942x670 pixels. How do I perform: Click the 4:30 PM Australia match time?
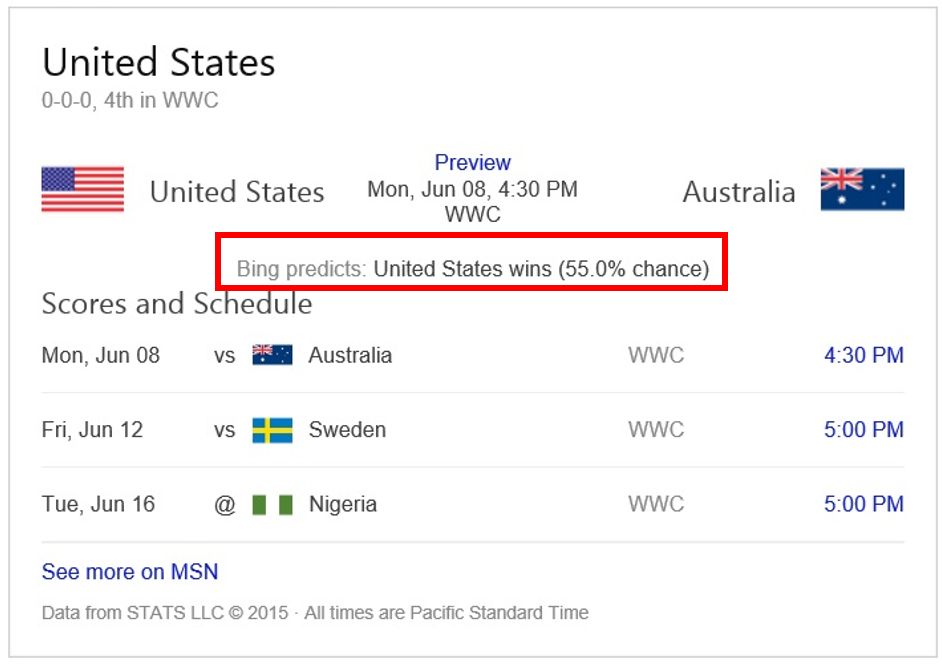(x=863, y=355)
